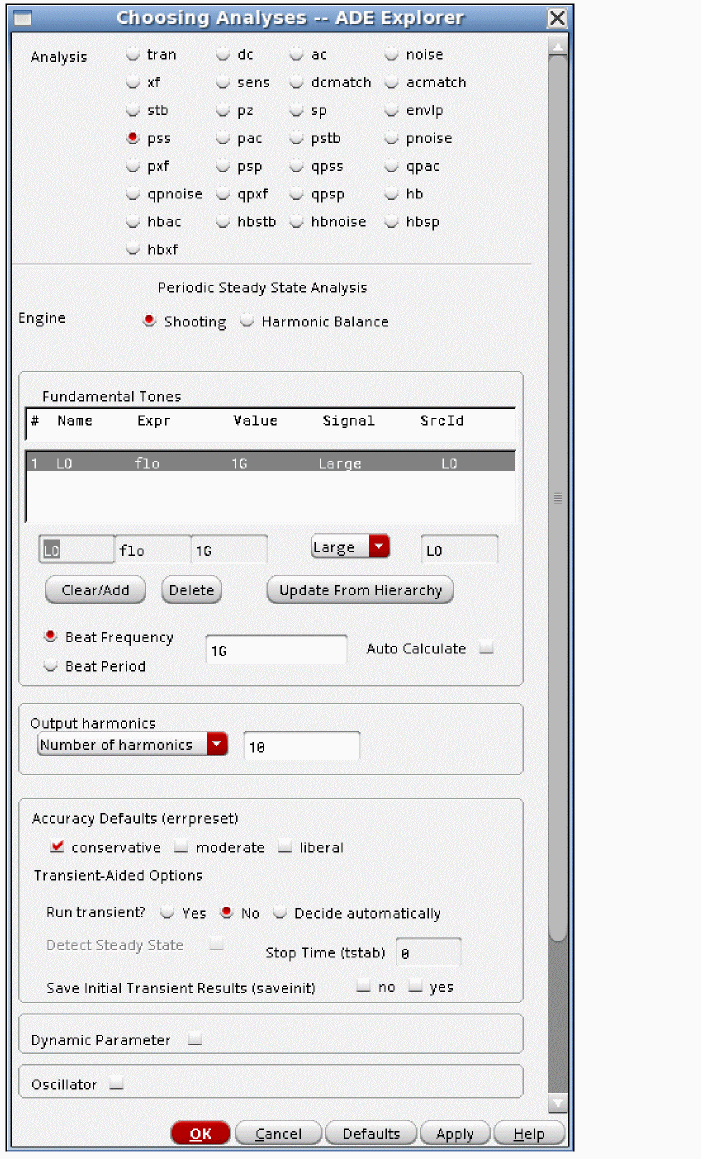The image size is (701, 1159).
Task: Select the sp analysis option
Action: 297,110
